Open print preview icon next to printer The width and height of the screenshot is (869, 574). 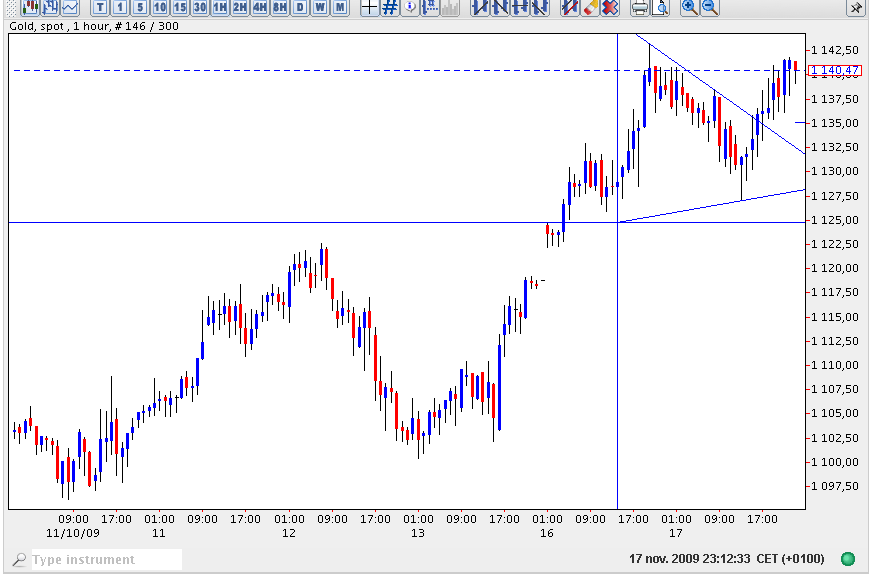(x=659, y=8)
